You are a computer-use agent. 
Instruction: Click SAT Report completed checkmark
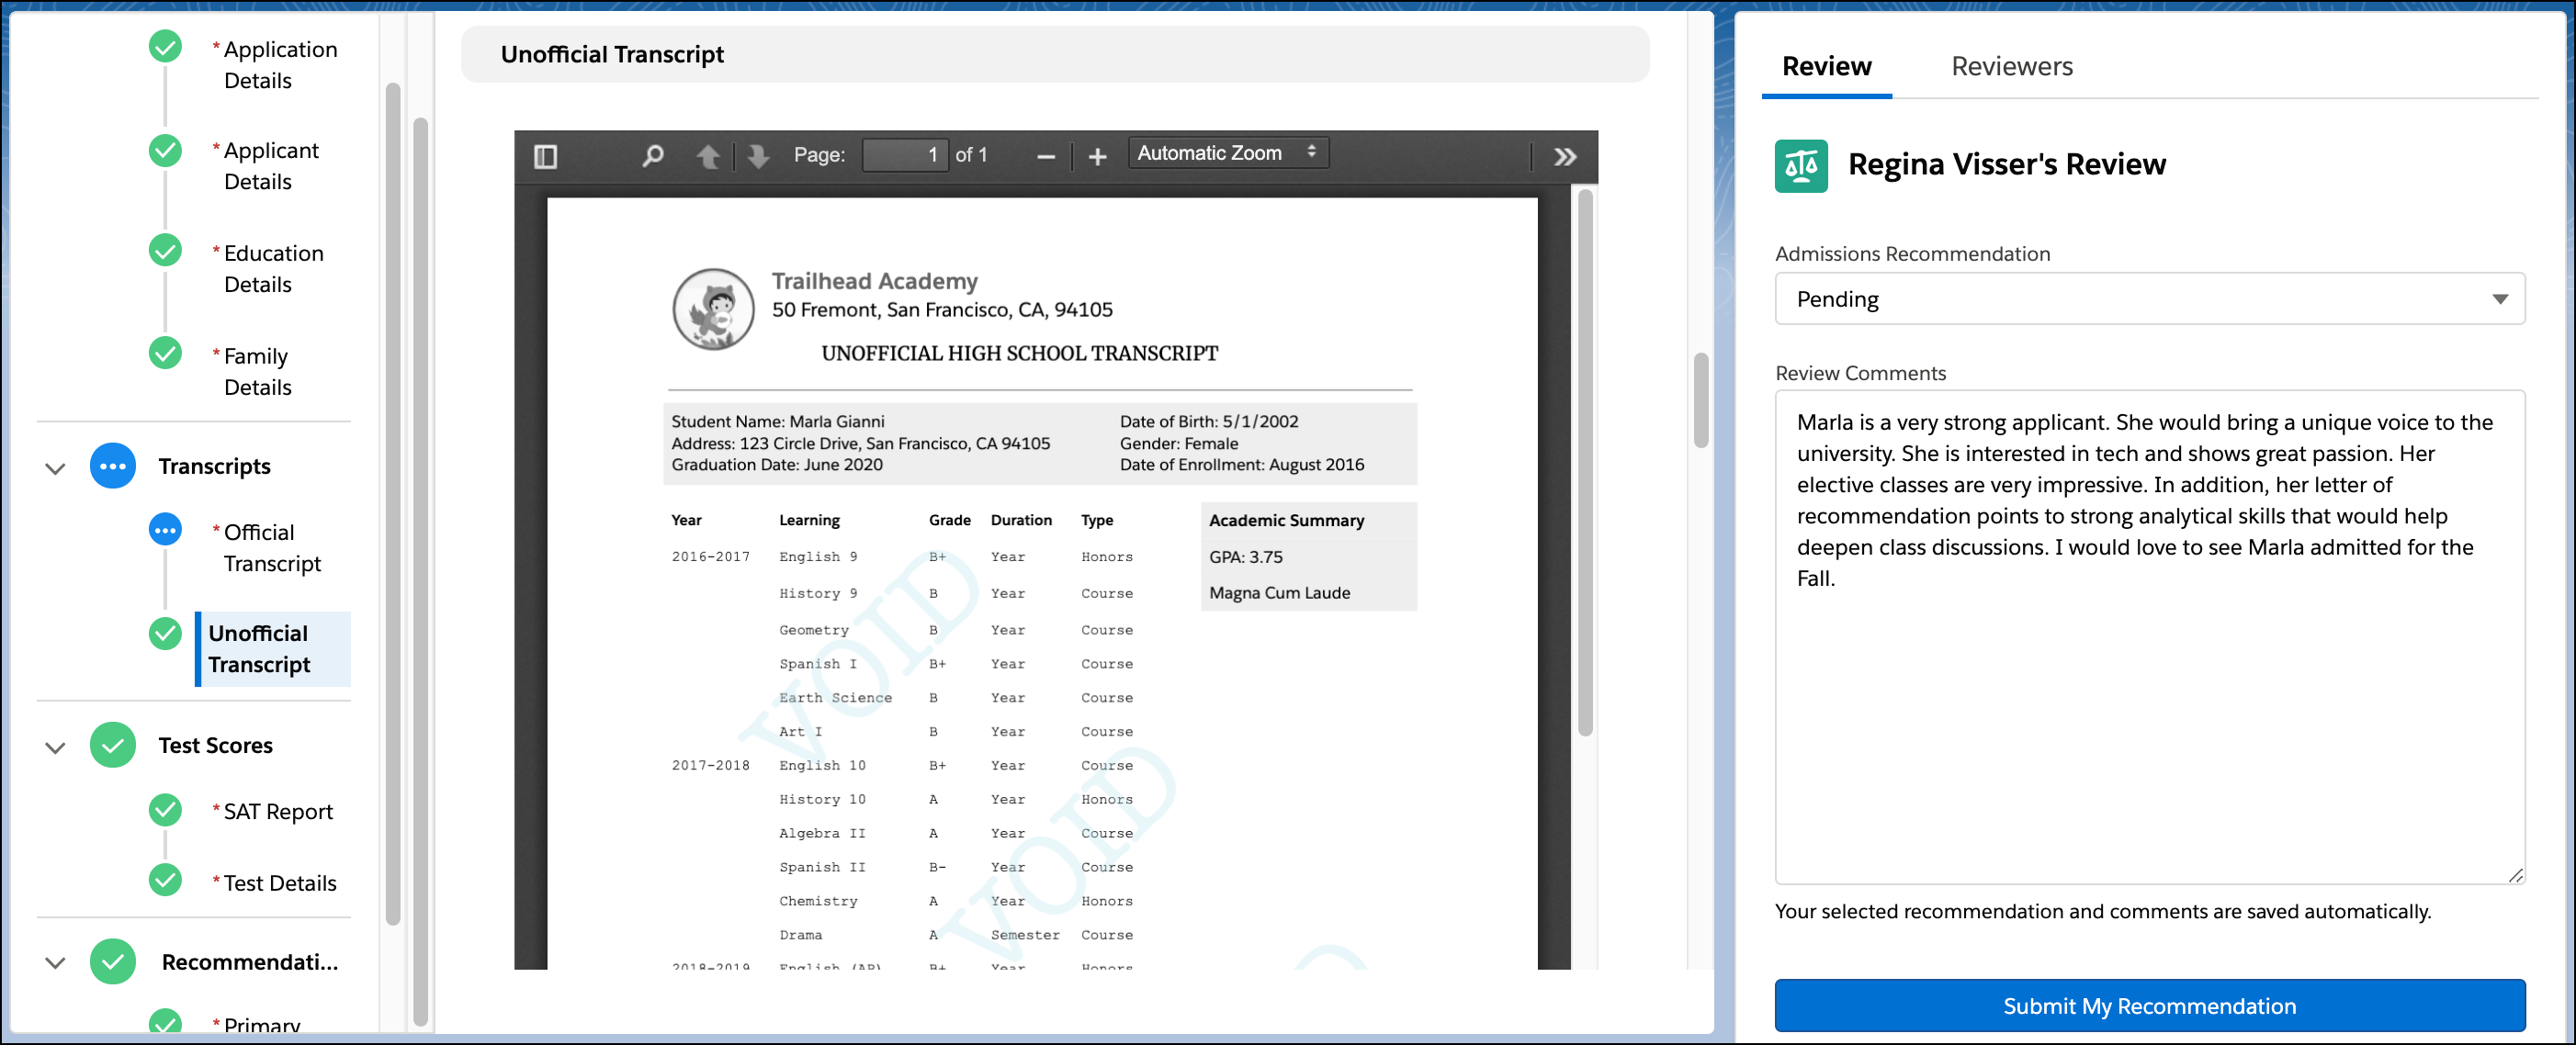(x=165, y=809)
